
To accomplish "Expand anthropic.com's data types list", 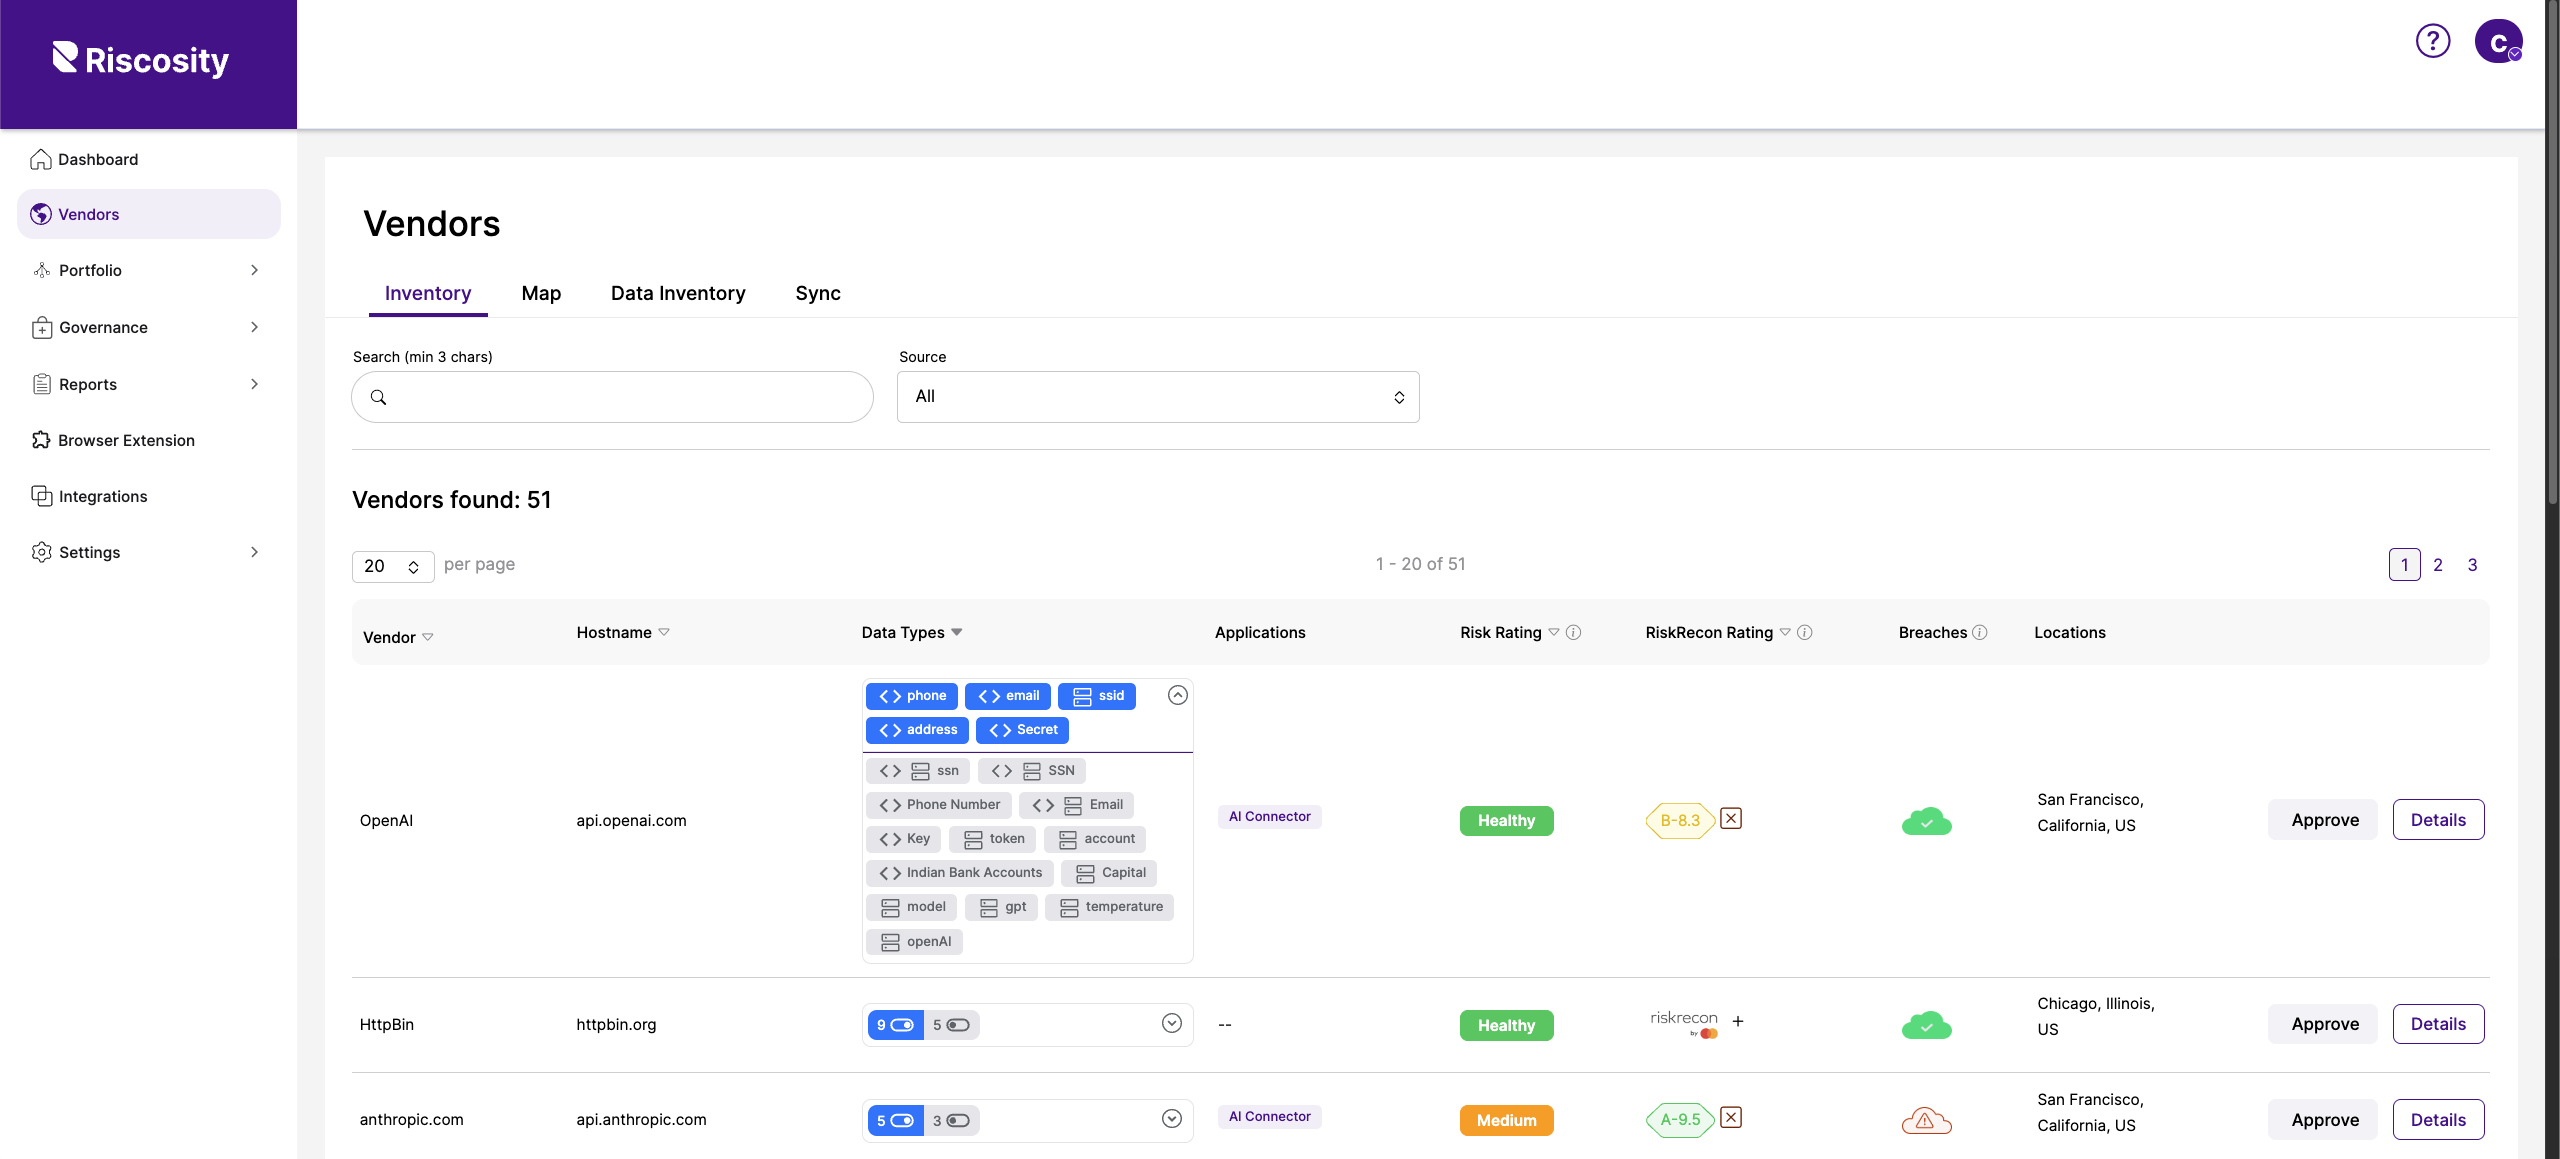I will pos(1172,1119).
